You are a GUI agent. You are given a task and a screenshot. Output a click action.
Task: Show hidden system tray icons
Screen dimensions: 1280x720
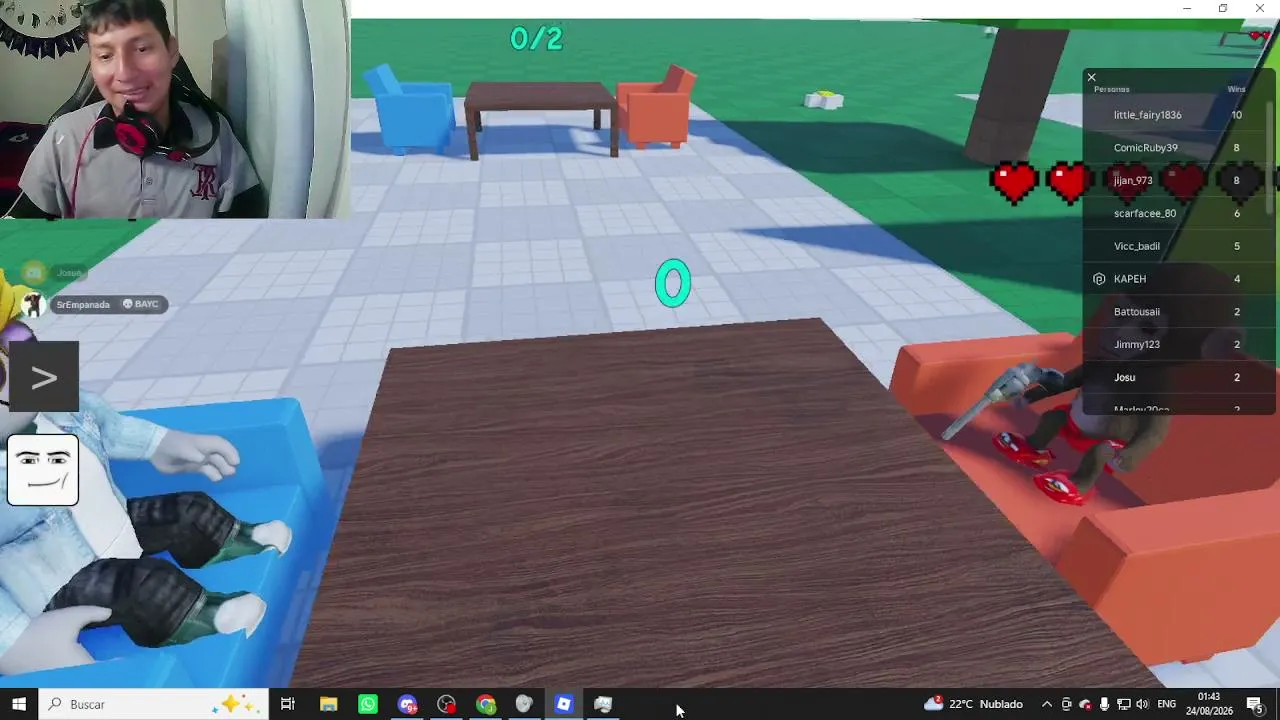point(1047,704)
